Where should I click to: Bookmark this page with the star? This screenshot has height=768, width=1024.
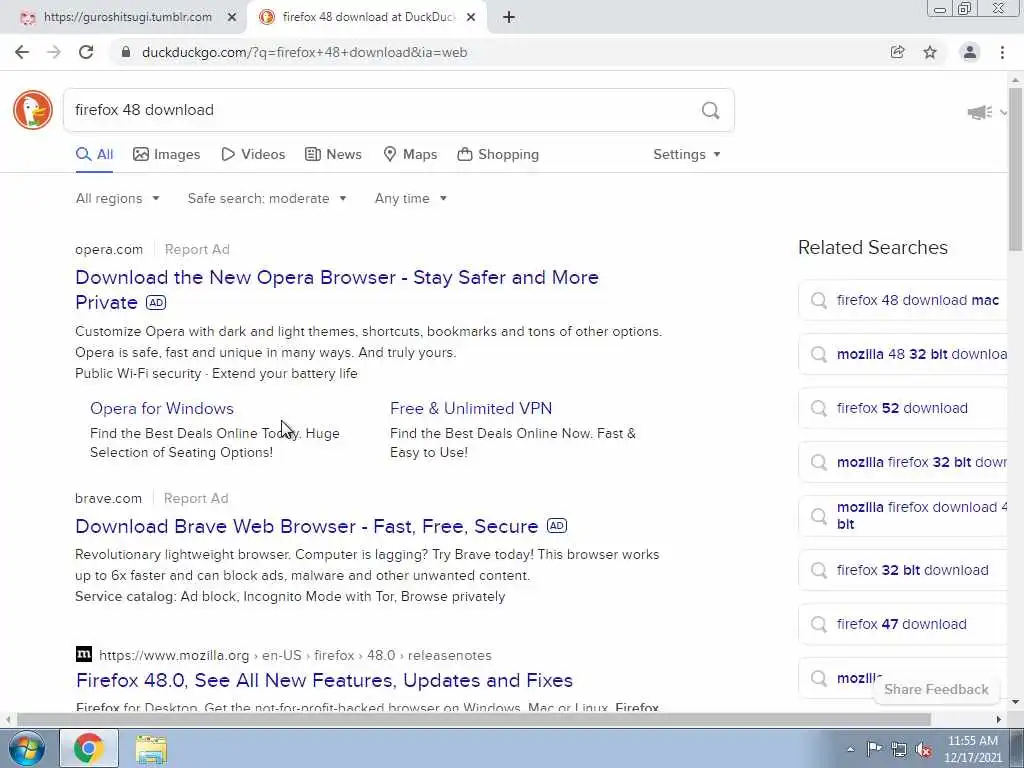[930, 52]
